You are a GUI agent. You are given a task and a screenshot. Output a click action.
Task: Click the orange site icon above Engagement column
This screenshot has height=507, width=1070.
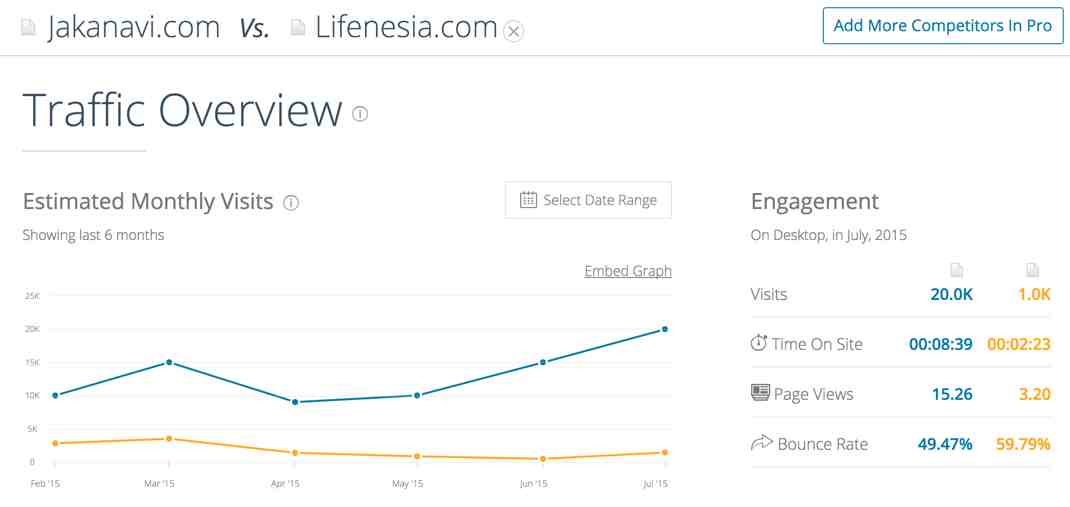coord(1032,271)
